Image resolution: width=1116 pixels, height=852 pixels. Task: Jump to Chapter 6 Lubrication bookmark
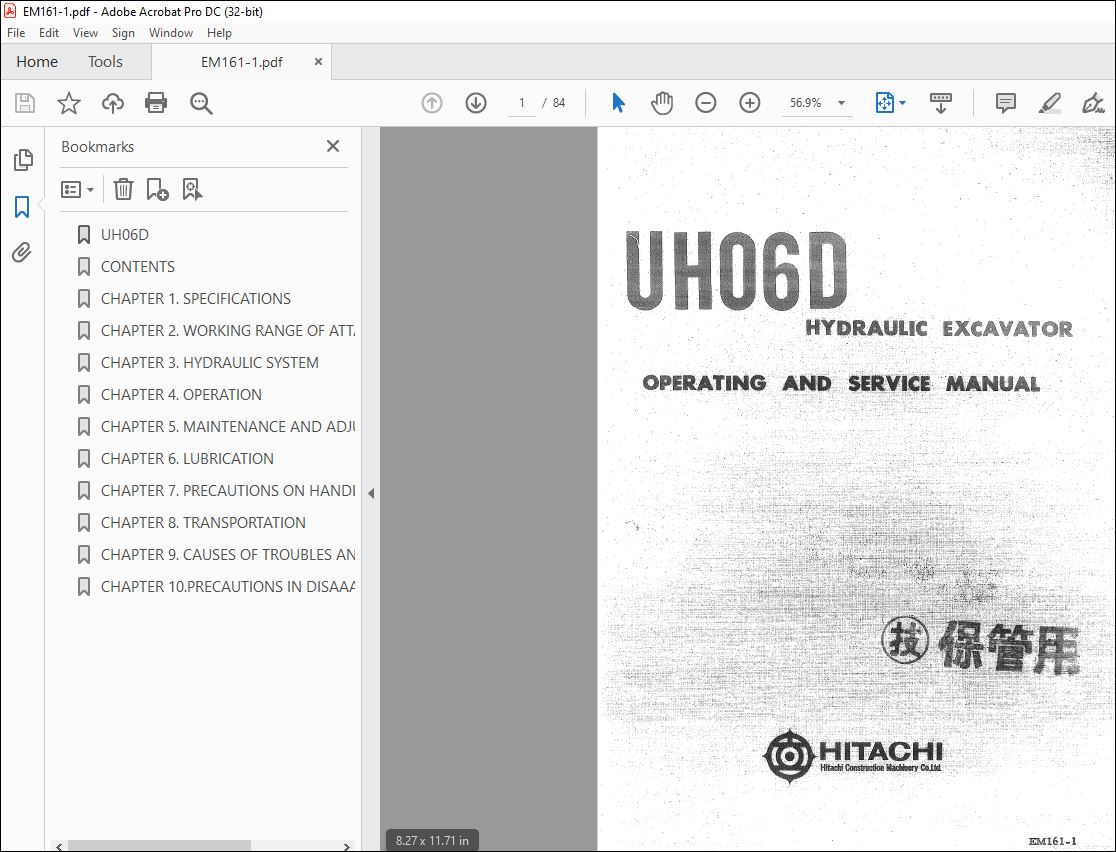point(187,458)
